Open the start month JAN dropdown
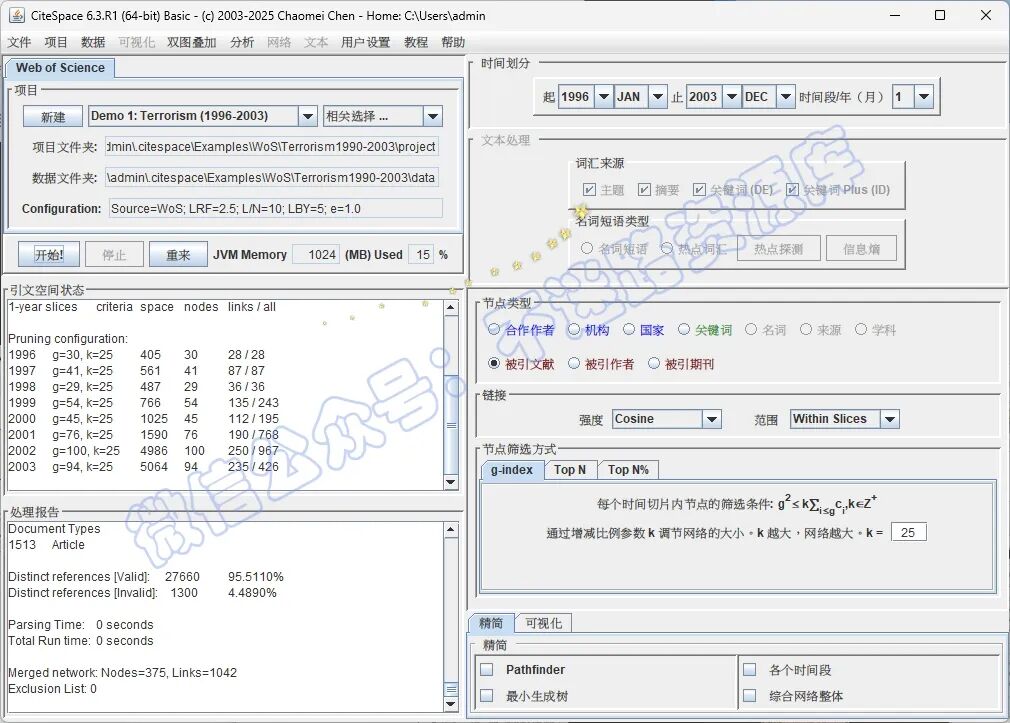 [x=658, y=97]
